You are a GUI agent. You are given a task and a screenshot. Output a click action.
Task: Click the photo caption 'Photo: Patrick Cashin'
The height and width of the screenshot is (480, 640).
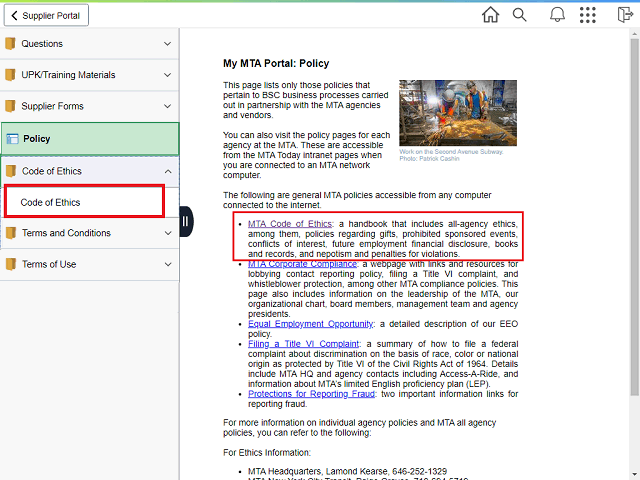429,158
